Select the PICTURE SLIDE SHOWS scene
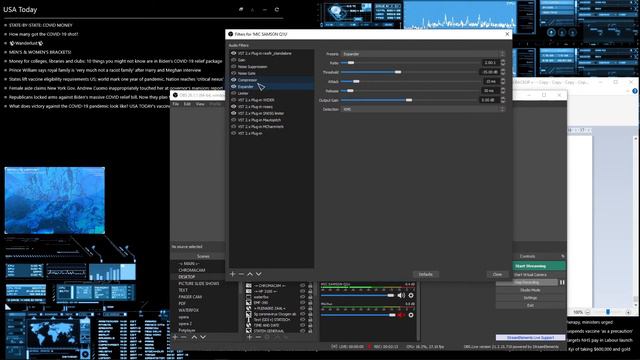The height and width of the screenshot is (360, 640). pos(199,283)
